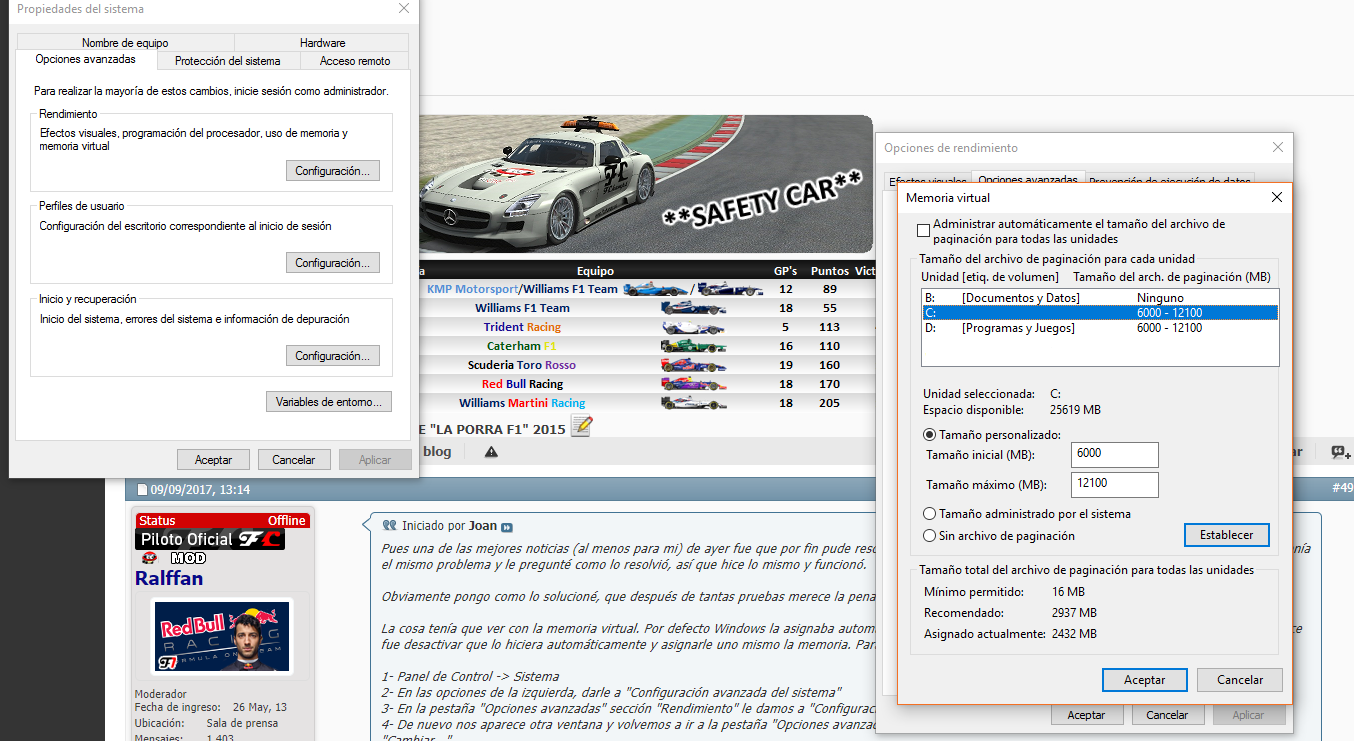Viewport: 1354px width, 741px height.
Task: Switch to "Protección del sistema" tab
Action: 228,61
